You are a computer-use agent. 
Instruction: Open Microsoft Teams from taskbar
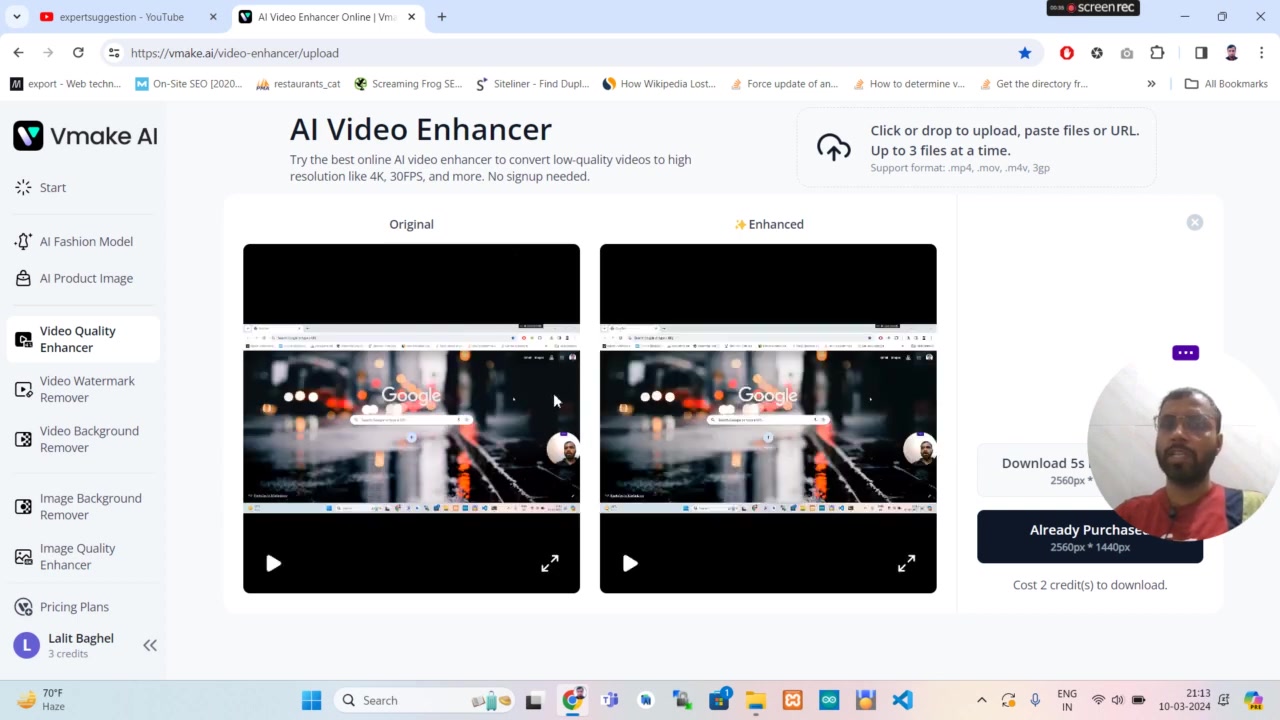click(609, 700)
